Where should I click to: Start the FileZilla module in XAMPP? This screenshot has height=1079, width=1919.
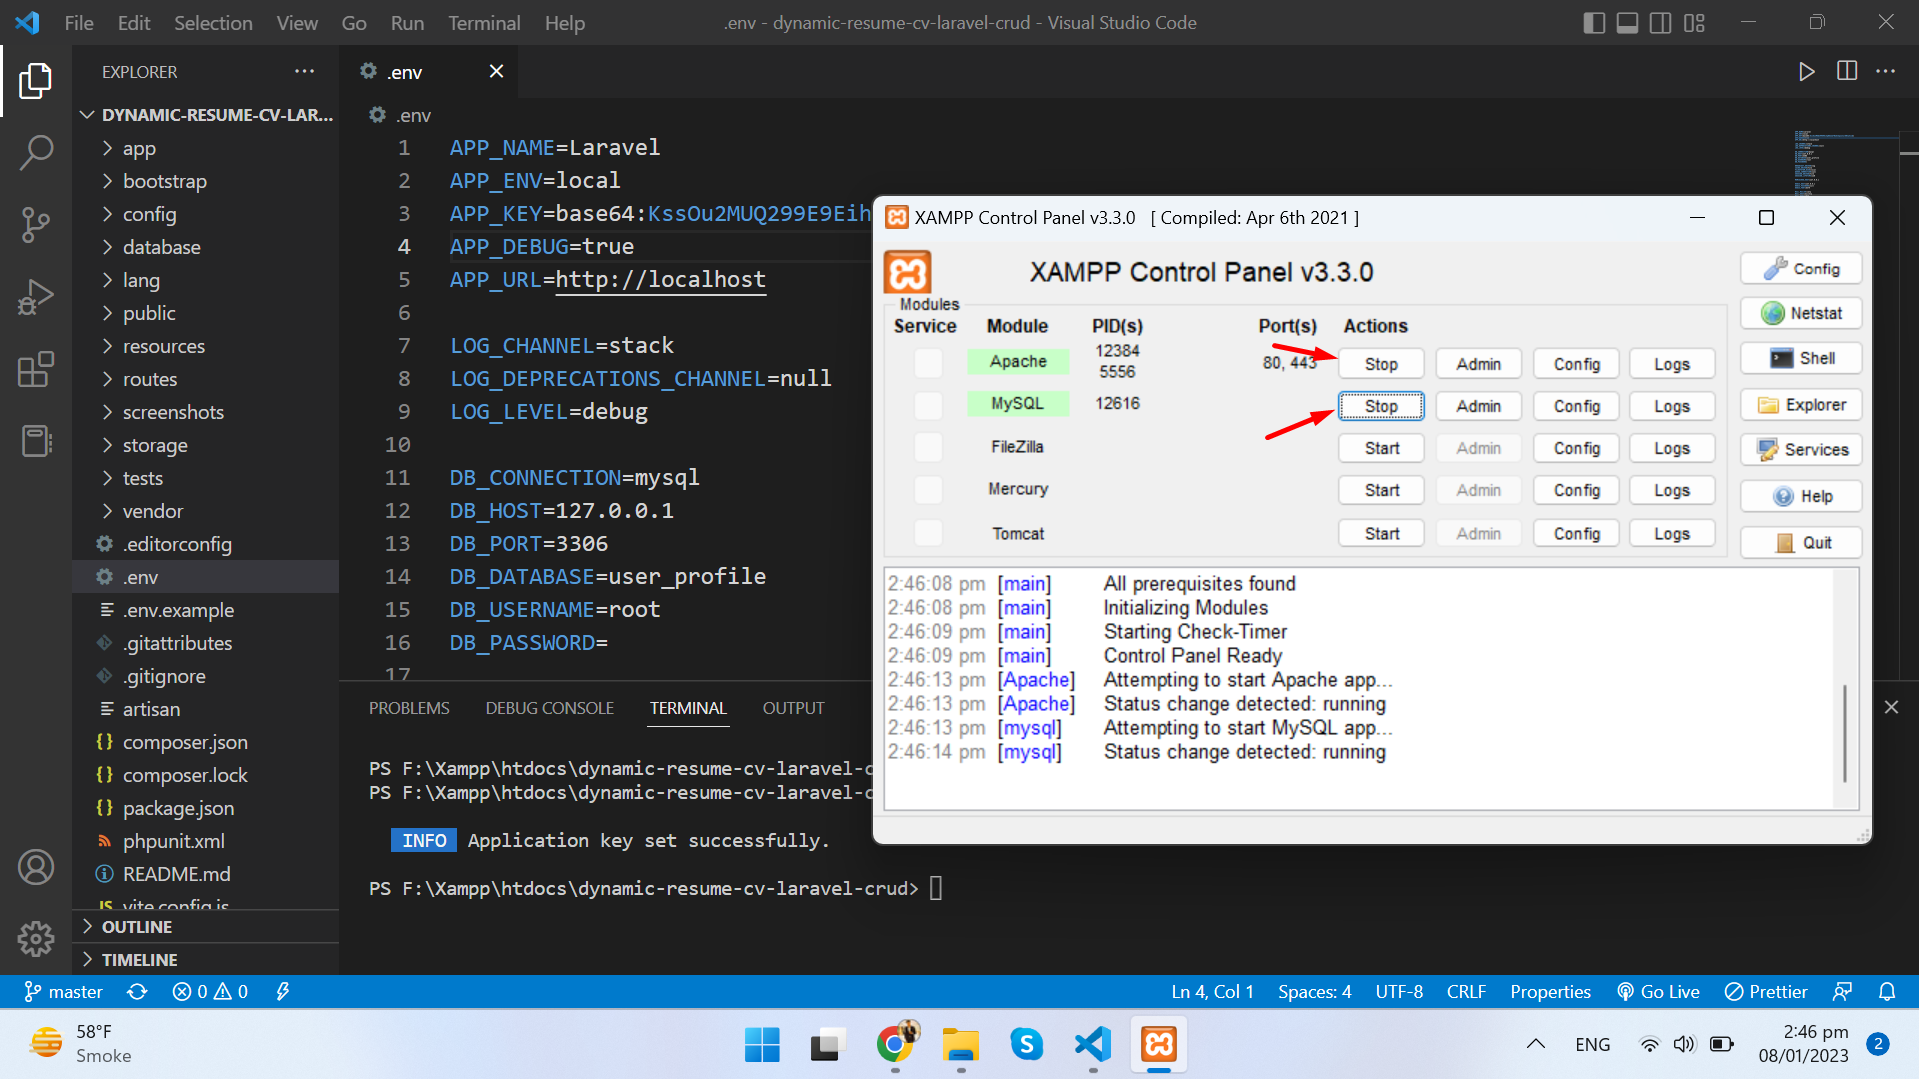[x=1381, y=448]
